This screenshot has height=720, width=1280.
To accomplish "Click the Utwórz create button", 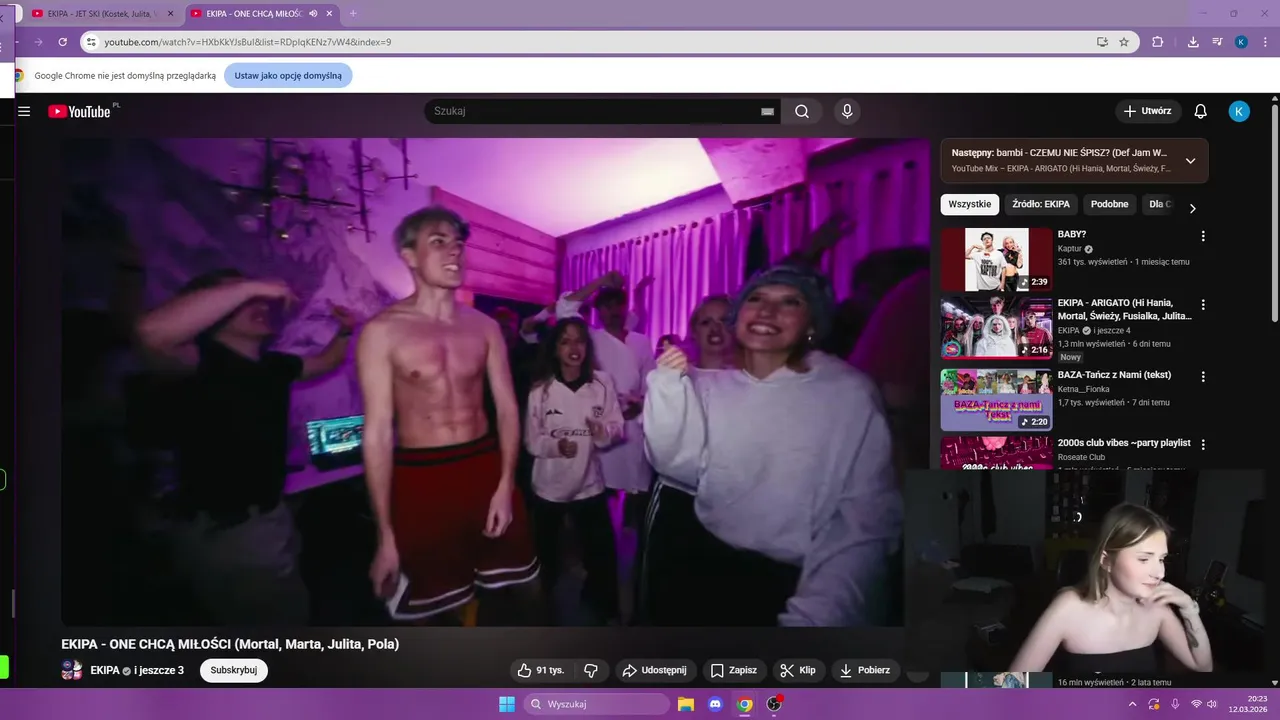I will tap(1148, 111).
